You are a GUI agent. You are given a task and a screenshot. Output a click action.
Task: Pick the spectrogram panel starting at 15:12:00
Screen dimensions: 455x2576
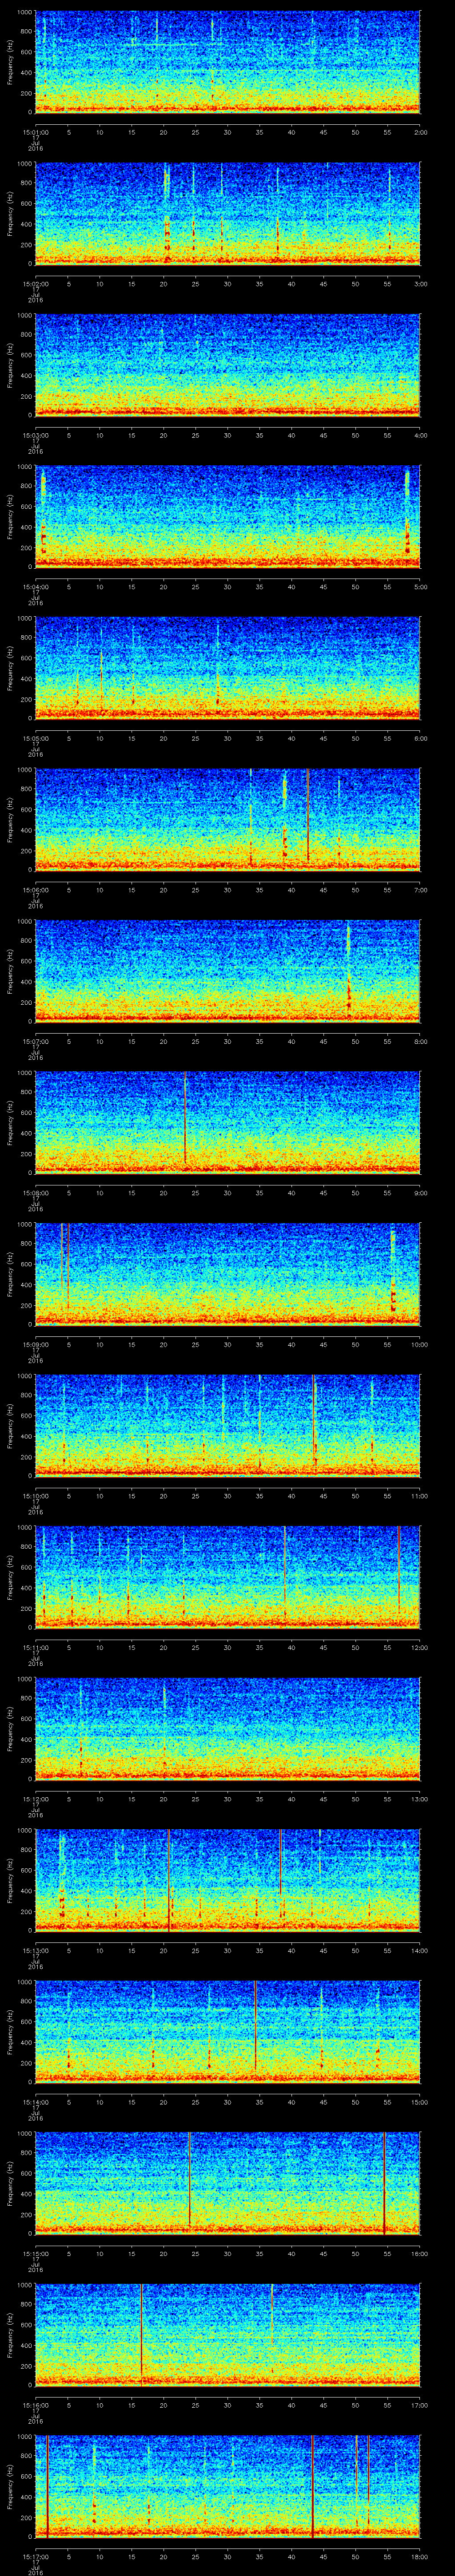tap(227, 1728)
